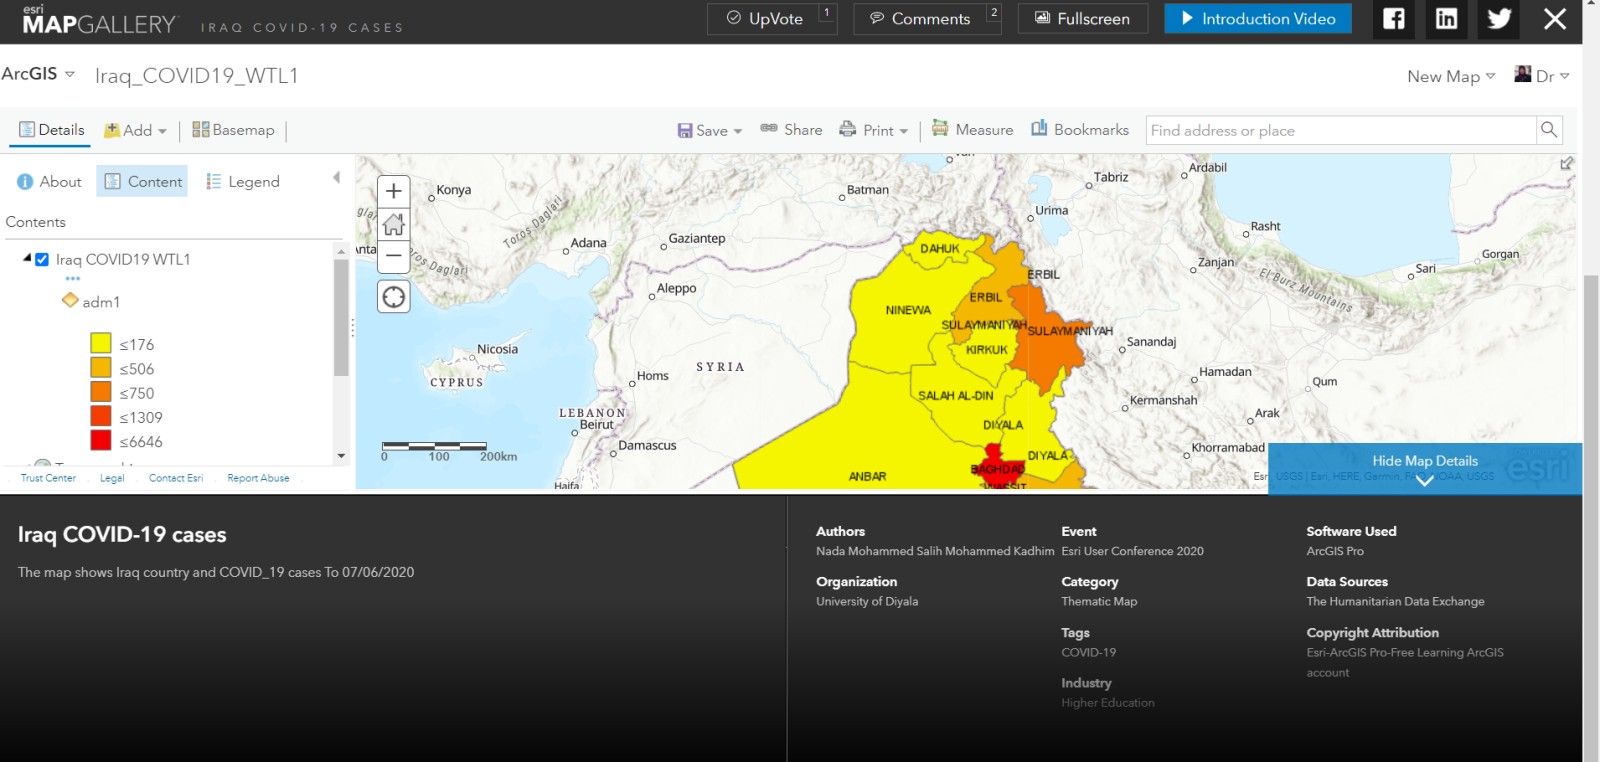Screen dimensions: 1600x762
Task: Activate the Measure tool
Action: 973,129
